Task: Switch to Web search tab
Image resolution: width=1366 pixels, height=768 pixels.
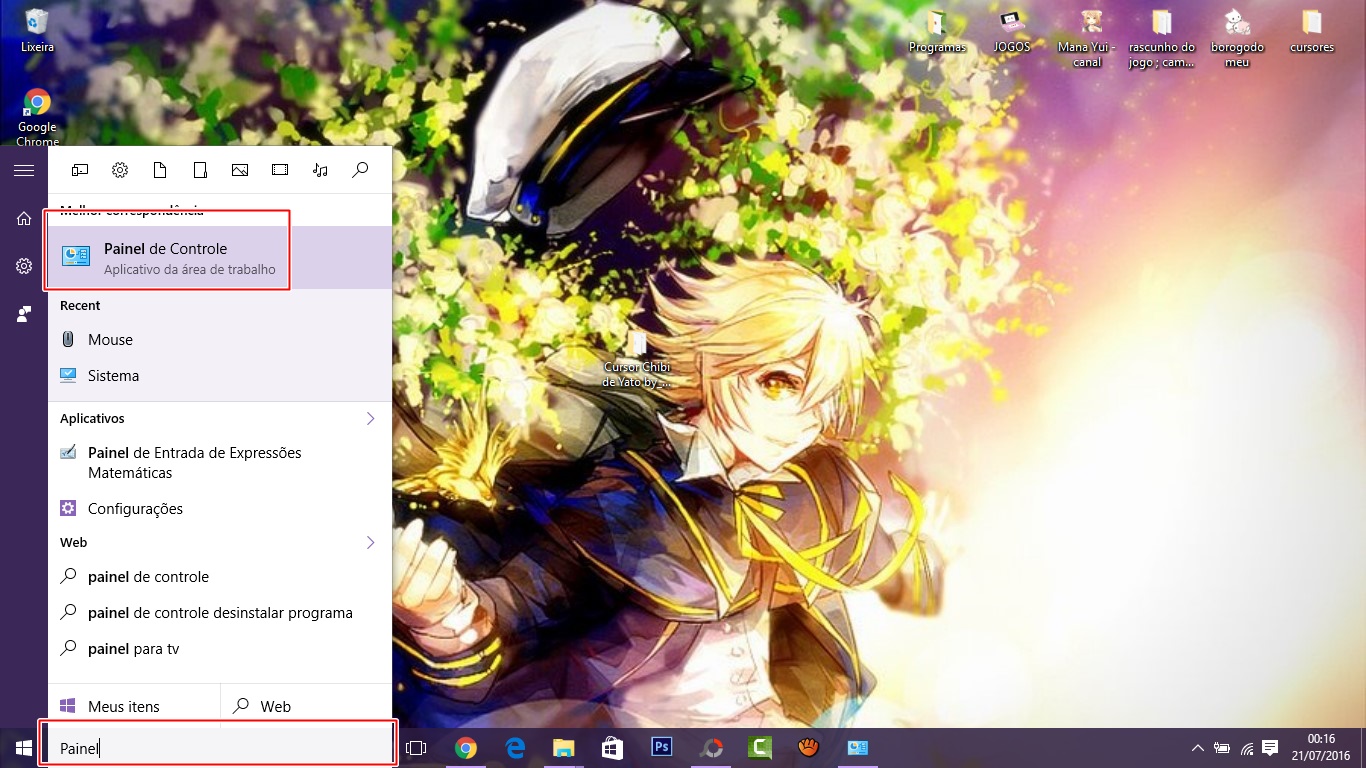Action: [306, 706]
